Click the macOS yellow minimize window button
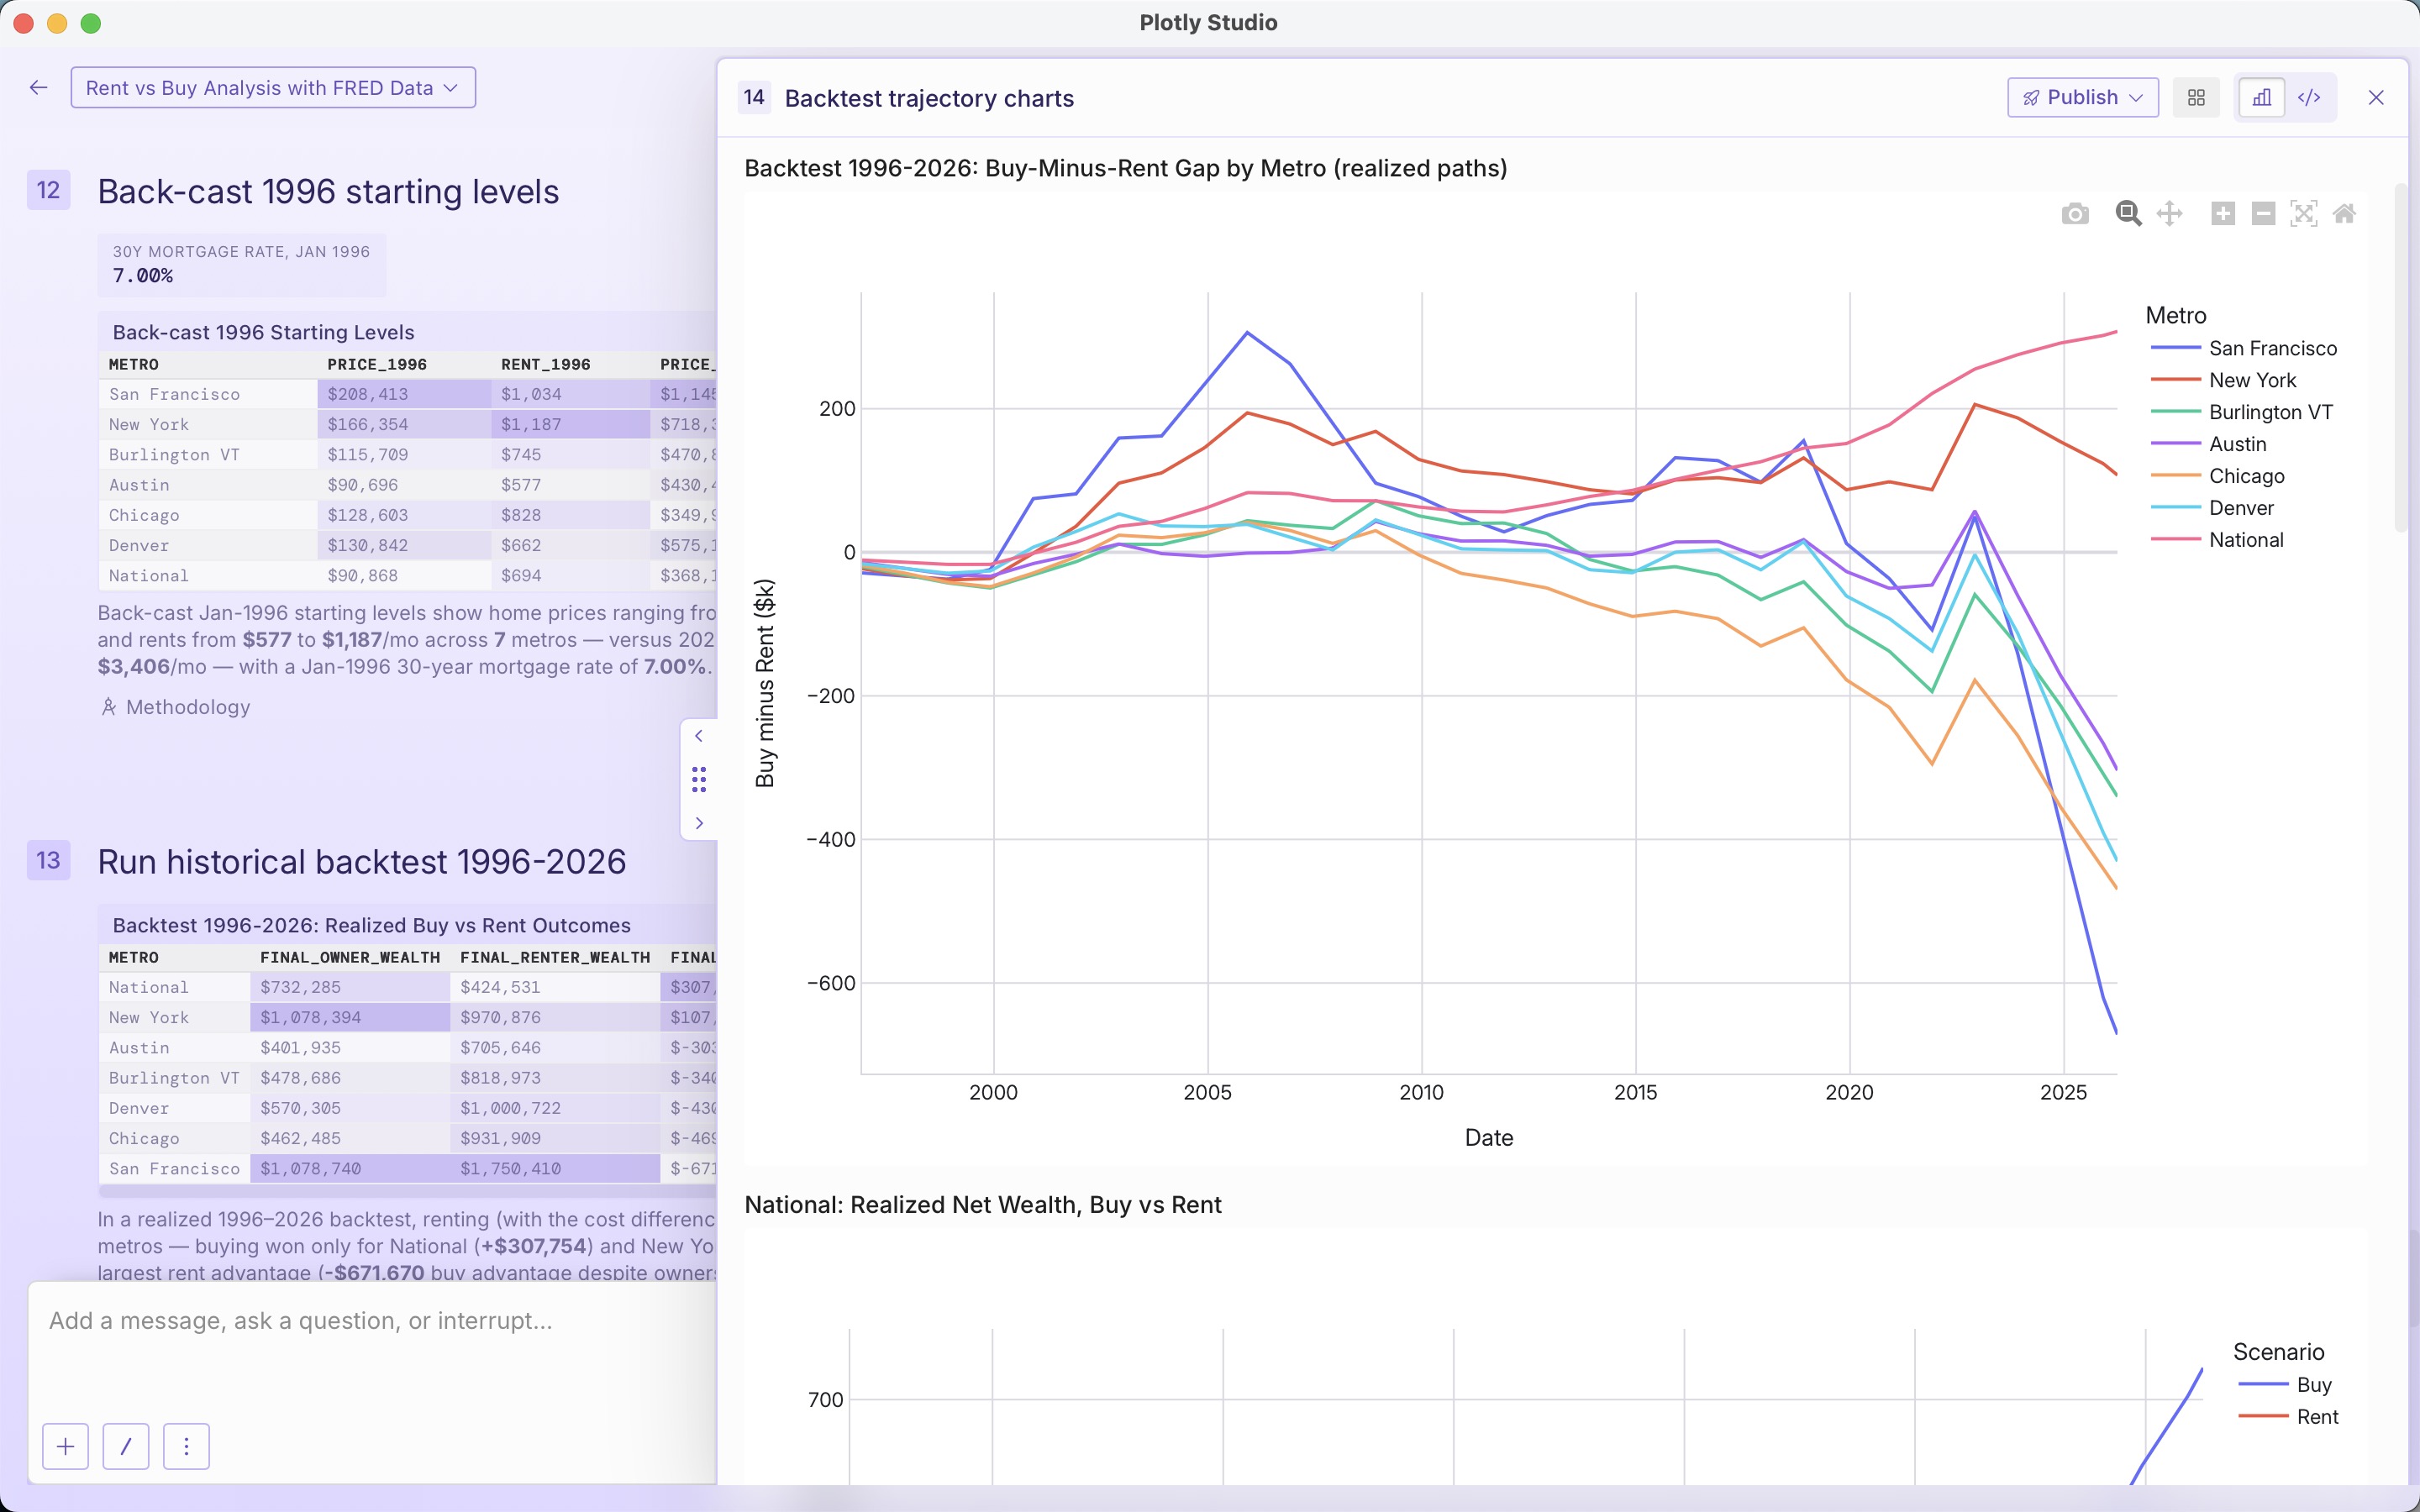 57,23
